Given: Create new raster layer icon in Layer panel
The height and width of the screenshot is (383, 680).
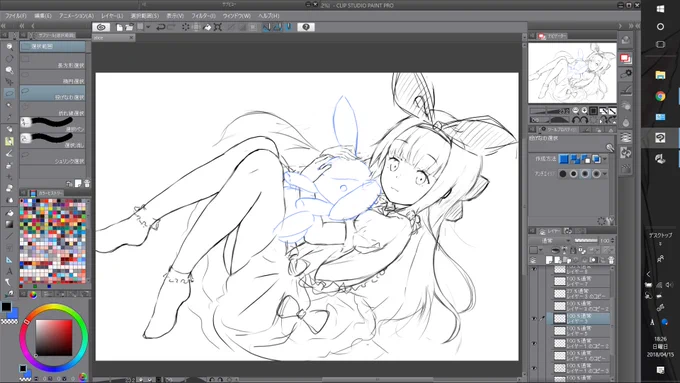Looking at the screenshot, I should 549,260.
